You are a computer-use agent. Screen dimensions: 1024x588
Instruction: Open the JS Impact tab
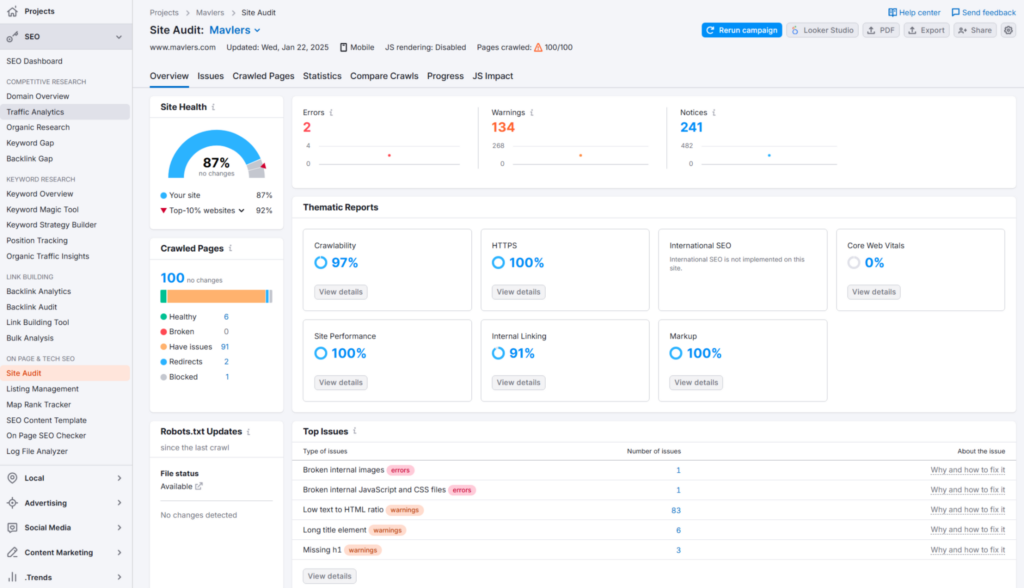click(492, 76)
